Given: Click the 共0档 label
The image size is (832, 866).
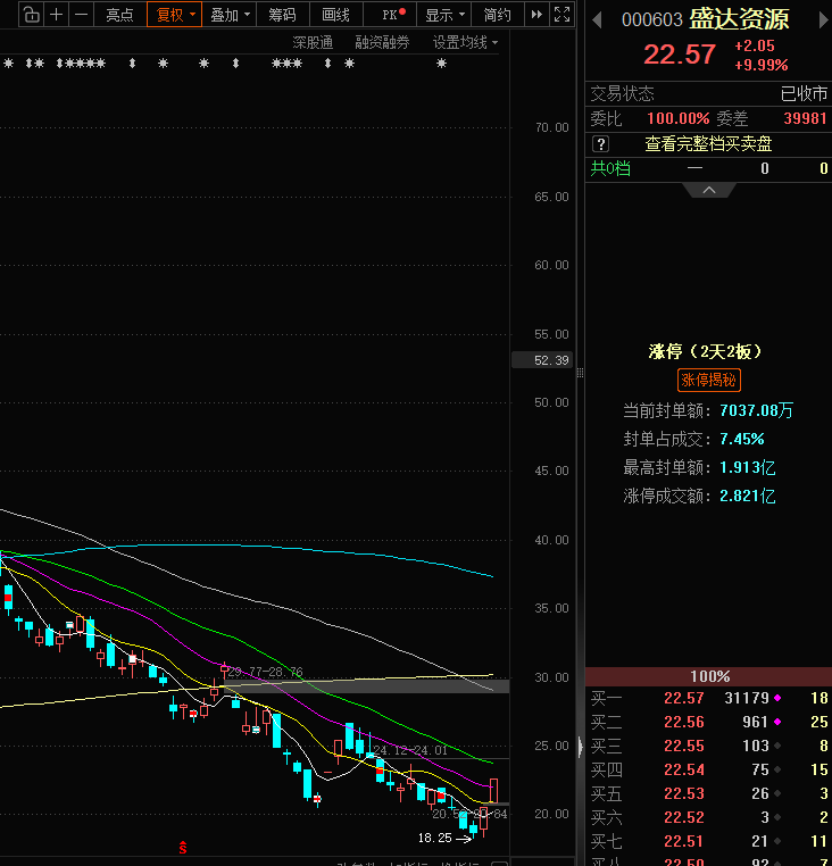Looking at the screenshot, I should (x=610, y=168).
